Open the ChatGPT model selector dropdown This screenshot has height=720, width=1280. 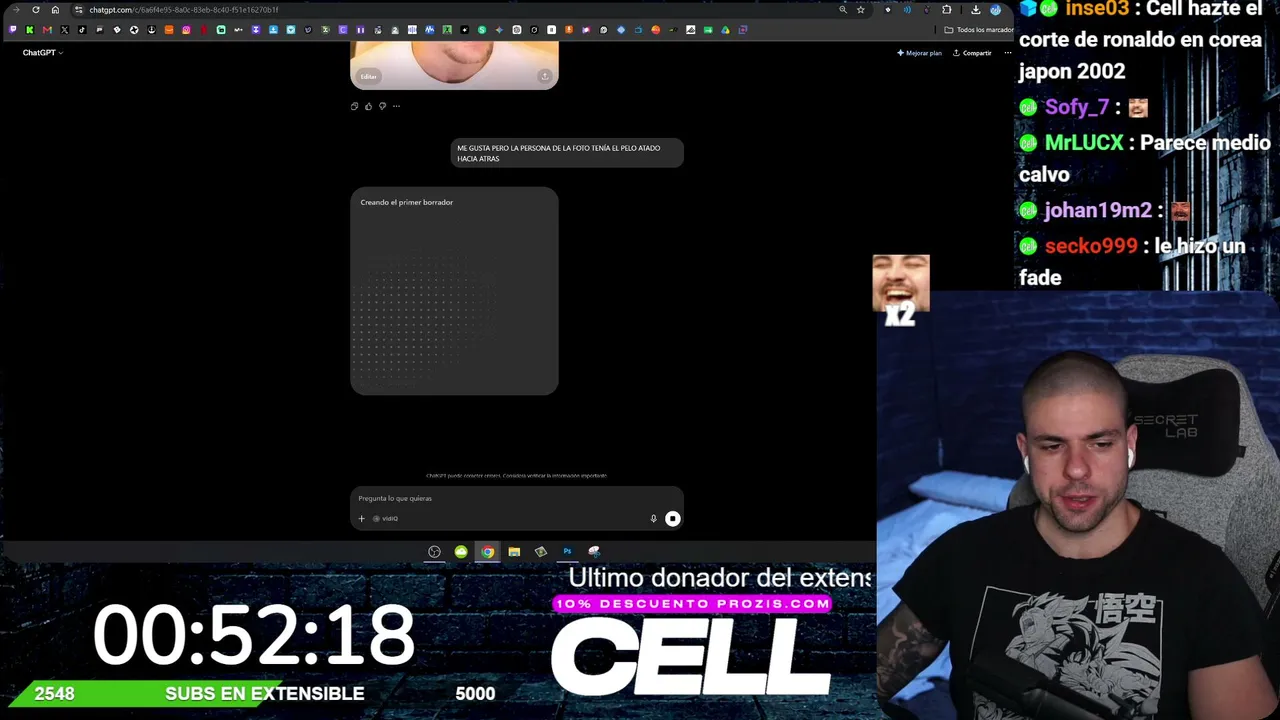click(x=42, y=52)
